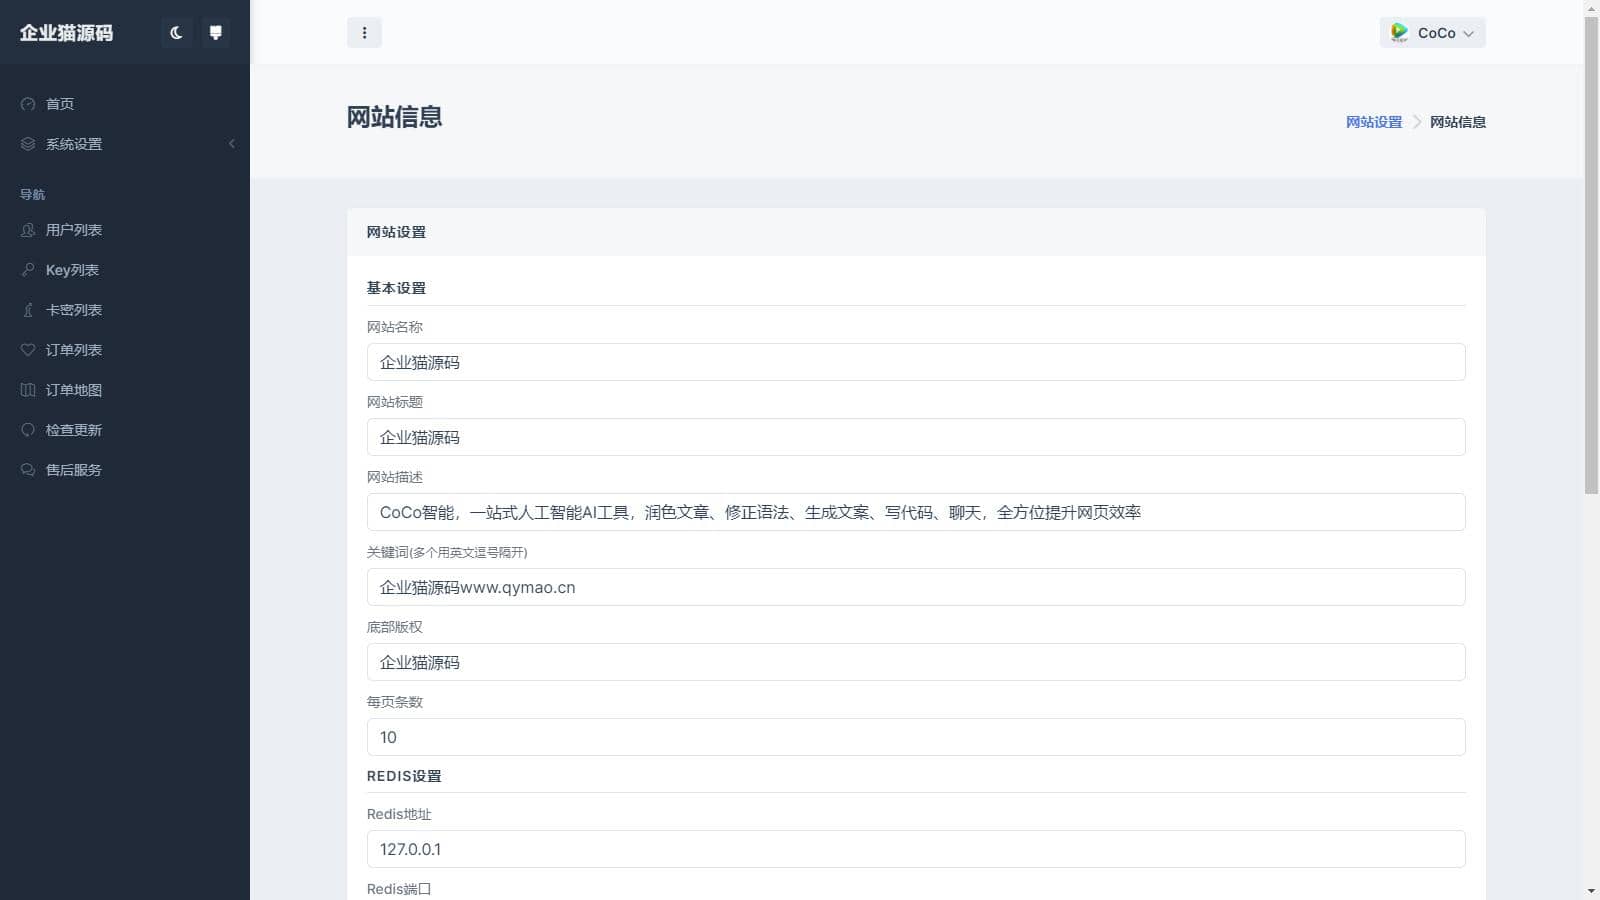
Task: Click the Redis地址 field
Action: pyautogui.click(x=915, y=849)
